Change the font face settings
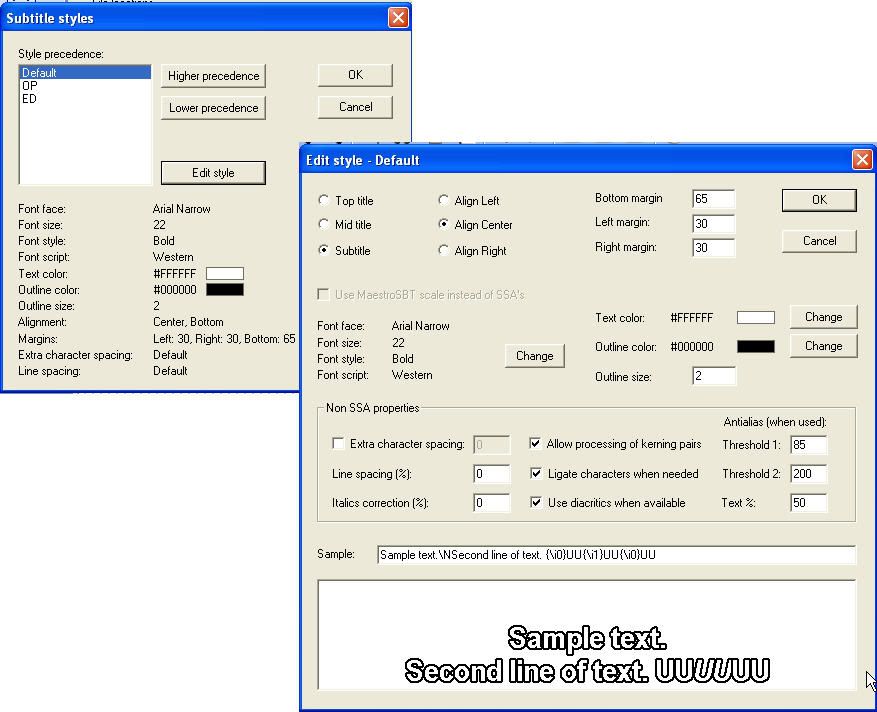The width and height of the screenshot is (877, 712). [534, 356]
